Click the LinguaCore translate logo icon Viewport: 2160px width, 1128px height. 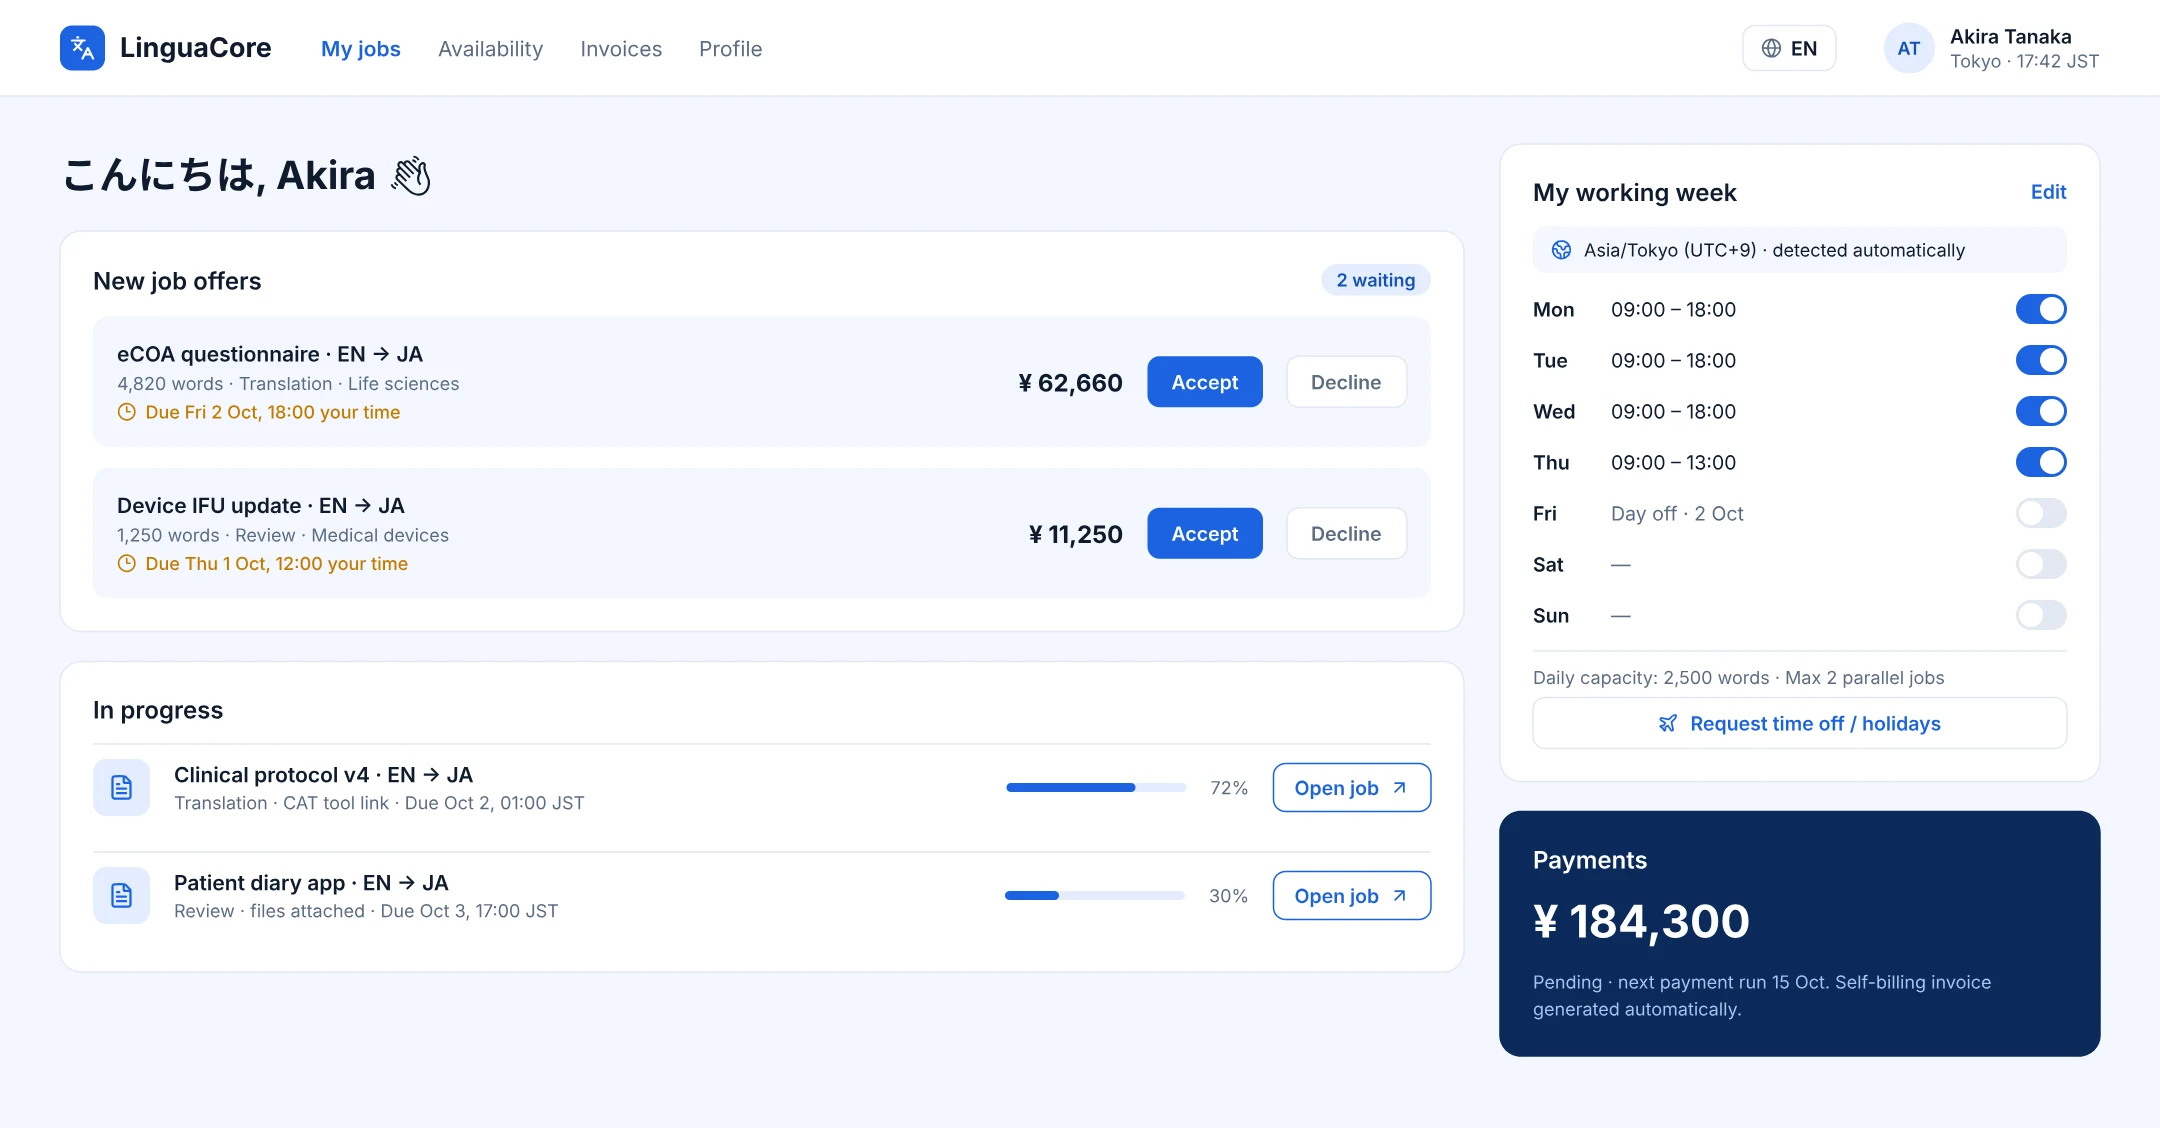82,48
